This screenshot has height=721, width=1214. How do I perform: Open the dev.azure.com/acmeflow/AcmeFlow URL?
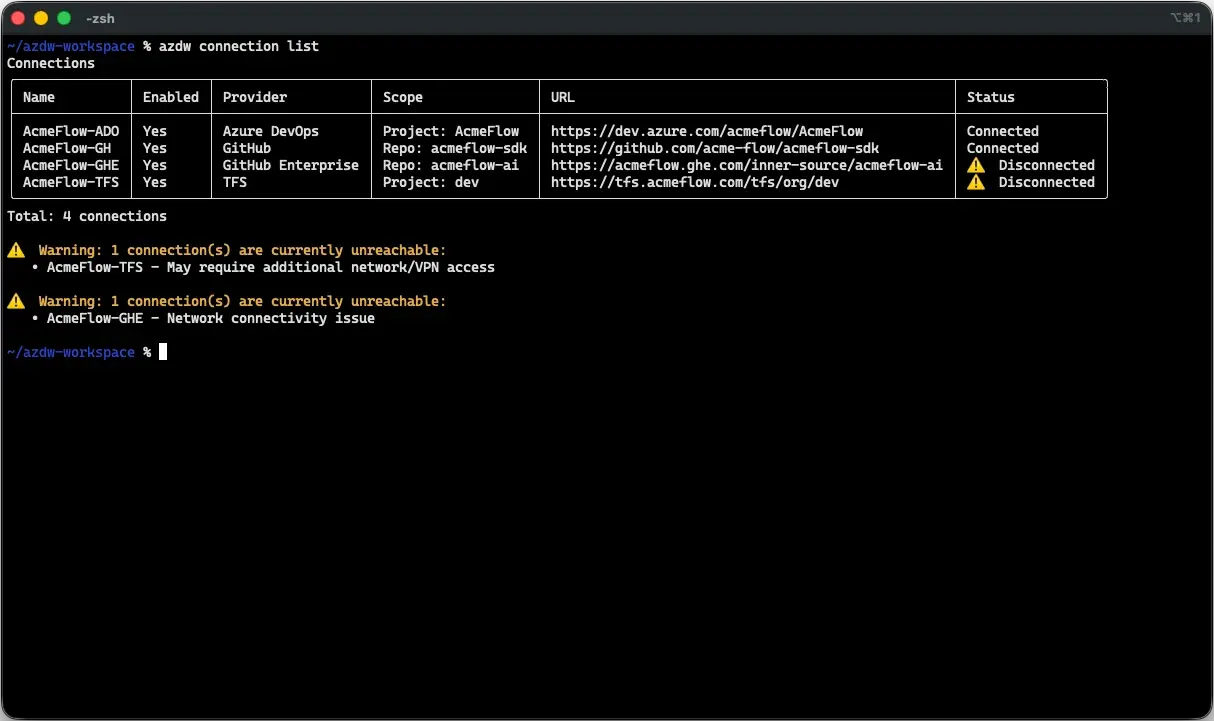pyautogui.click(x=707, y=131)
